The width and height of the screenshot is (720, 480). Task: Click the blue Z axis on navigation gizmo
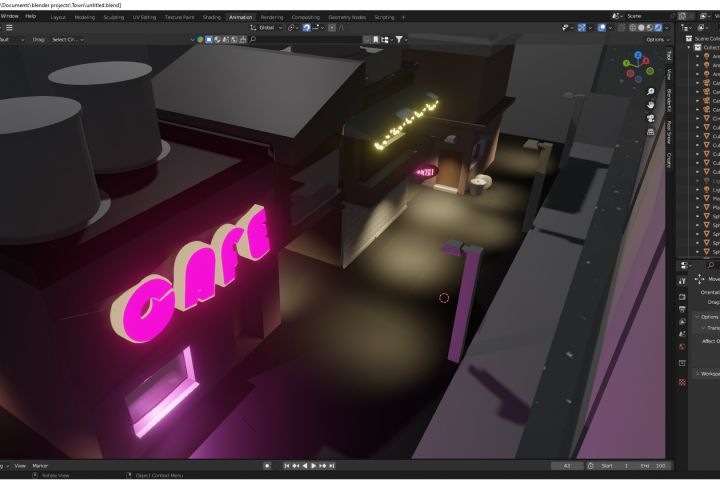click(638, 55)
